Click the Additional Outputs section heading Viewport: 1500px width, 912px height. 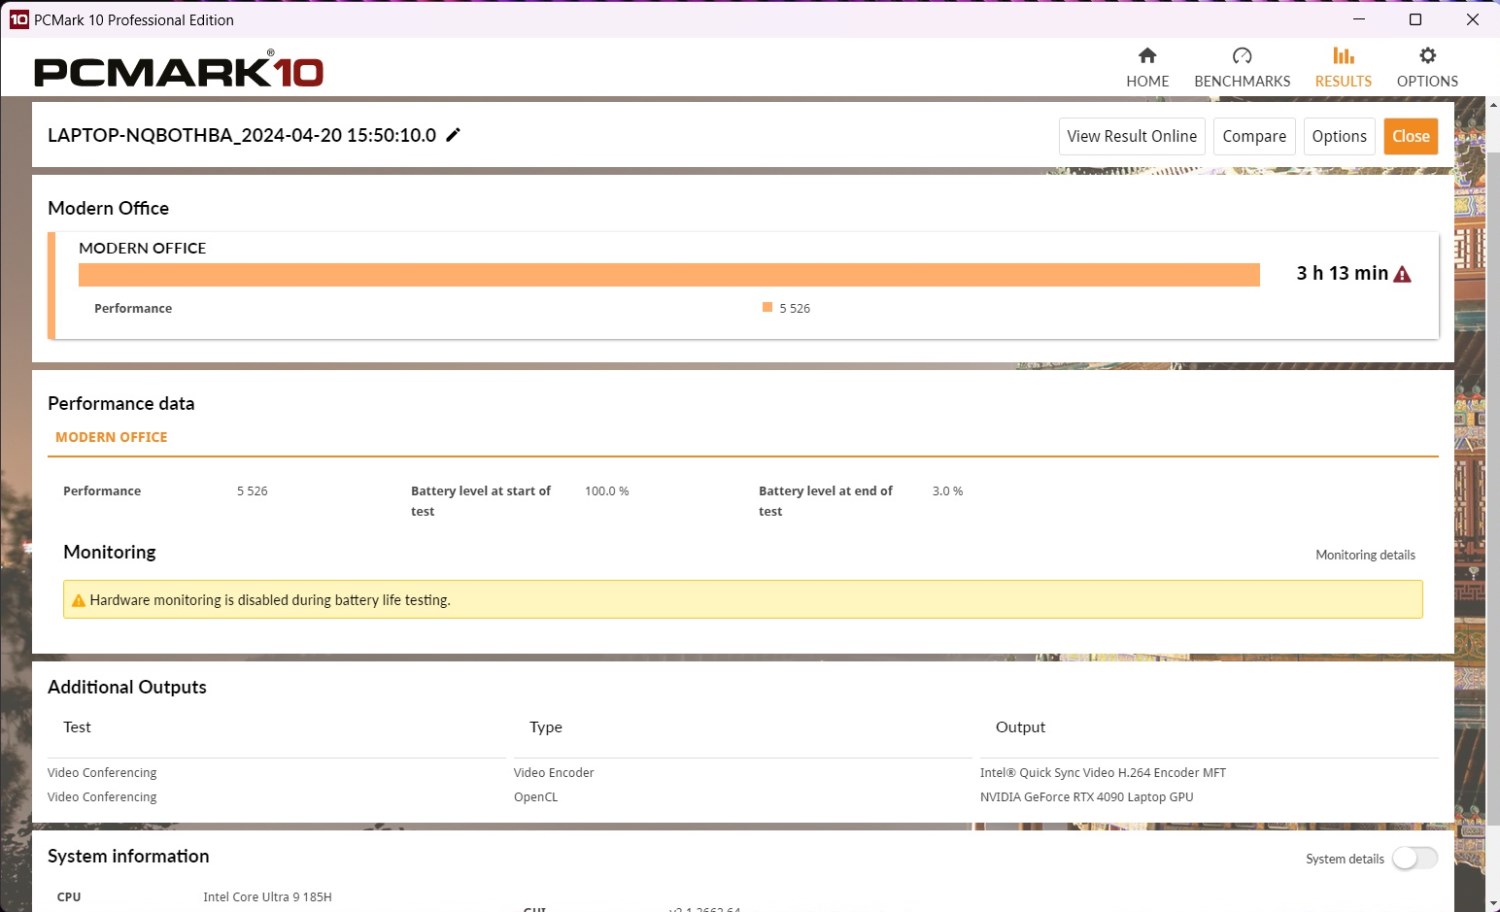(x=127, y=687)
